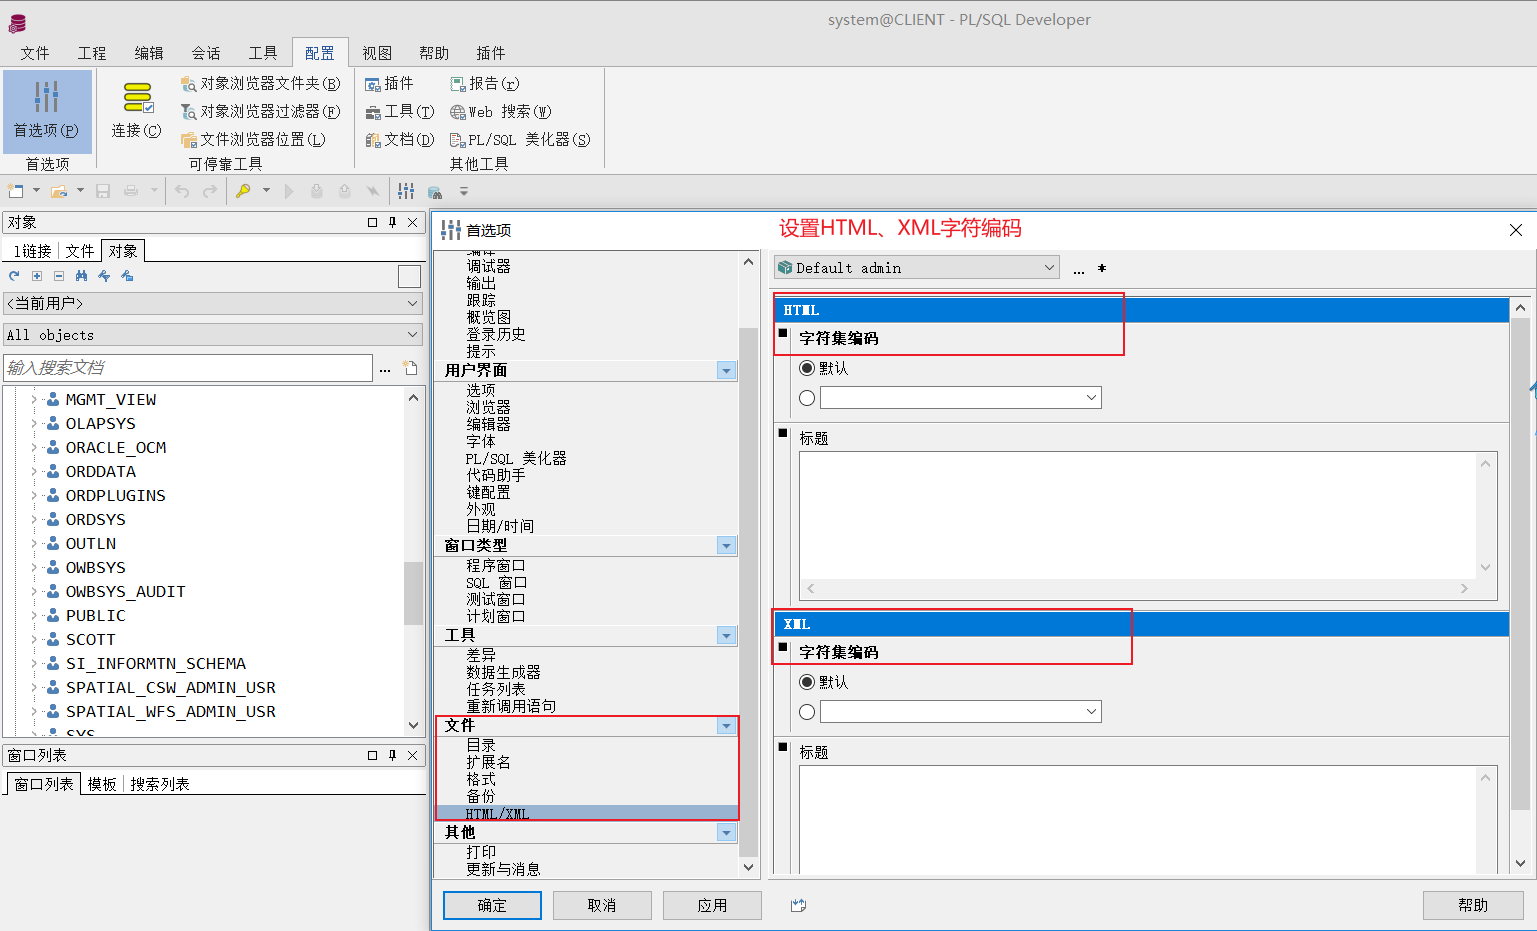This screenshot has width=1537, height=931.
Task: Click the HTML 标题 horizontal scrollbar
Action: (1138, 589)
